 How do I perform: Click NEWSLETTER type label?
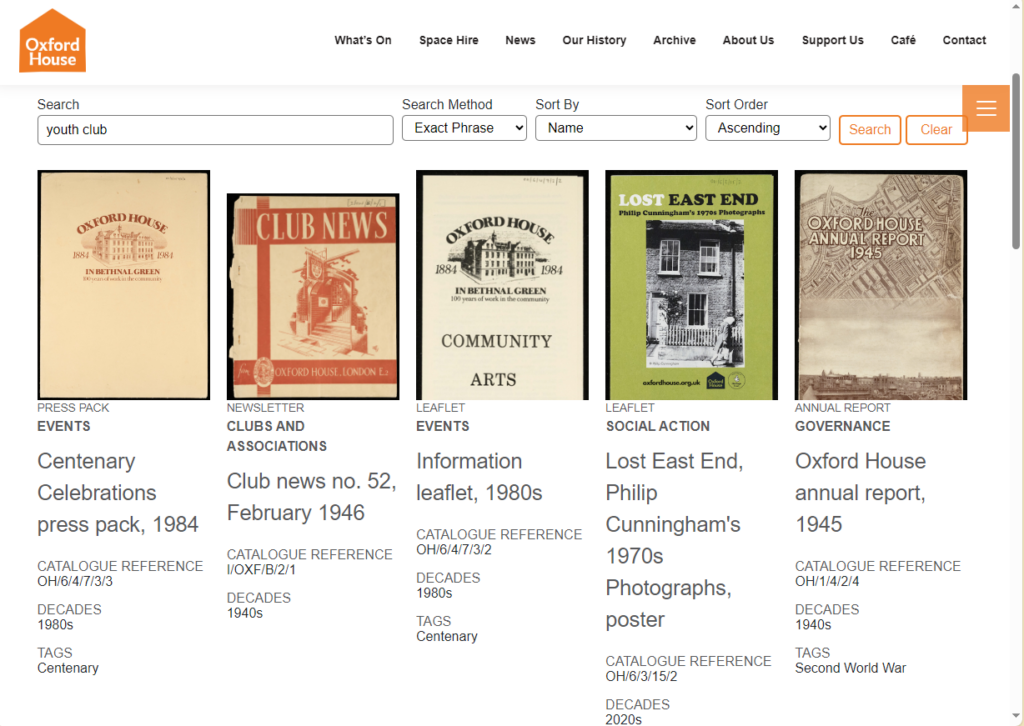coord(265,408)
